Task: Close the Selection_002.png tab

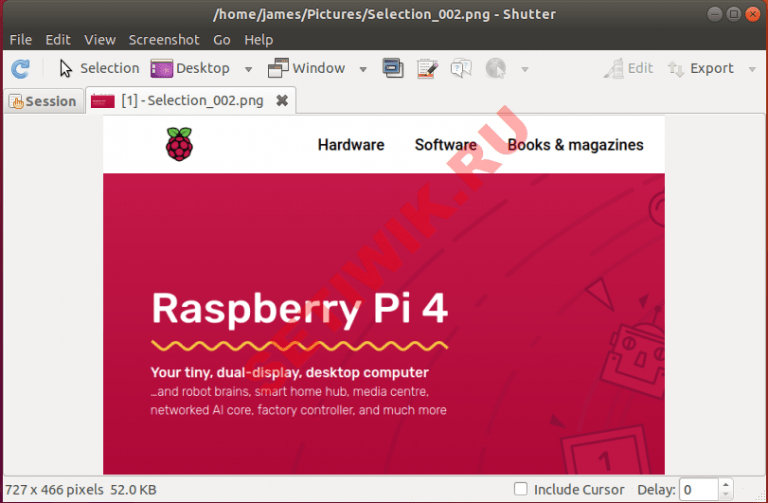Action: tap(282, 101)
